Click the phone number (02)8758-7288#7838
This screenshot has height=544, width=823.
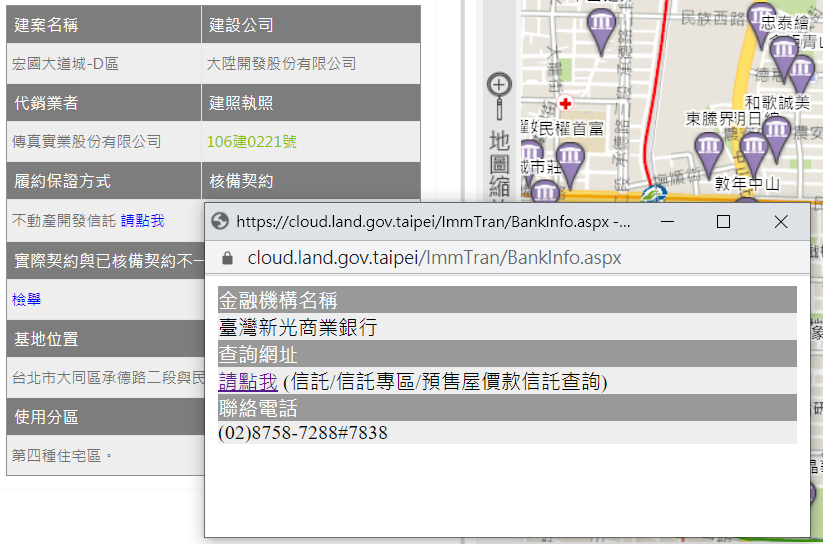click(x=303, y=433)
